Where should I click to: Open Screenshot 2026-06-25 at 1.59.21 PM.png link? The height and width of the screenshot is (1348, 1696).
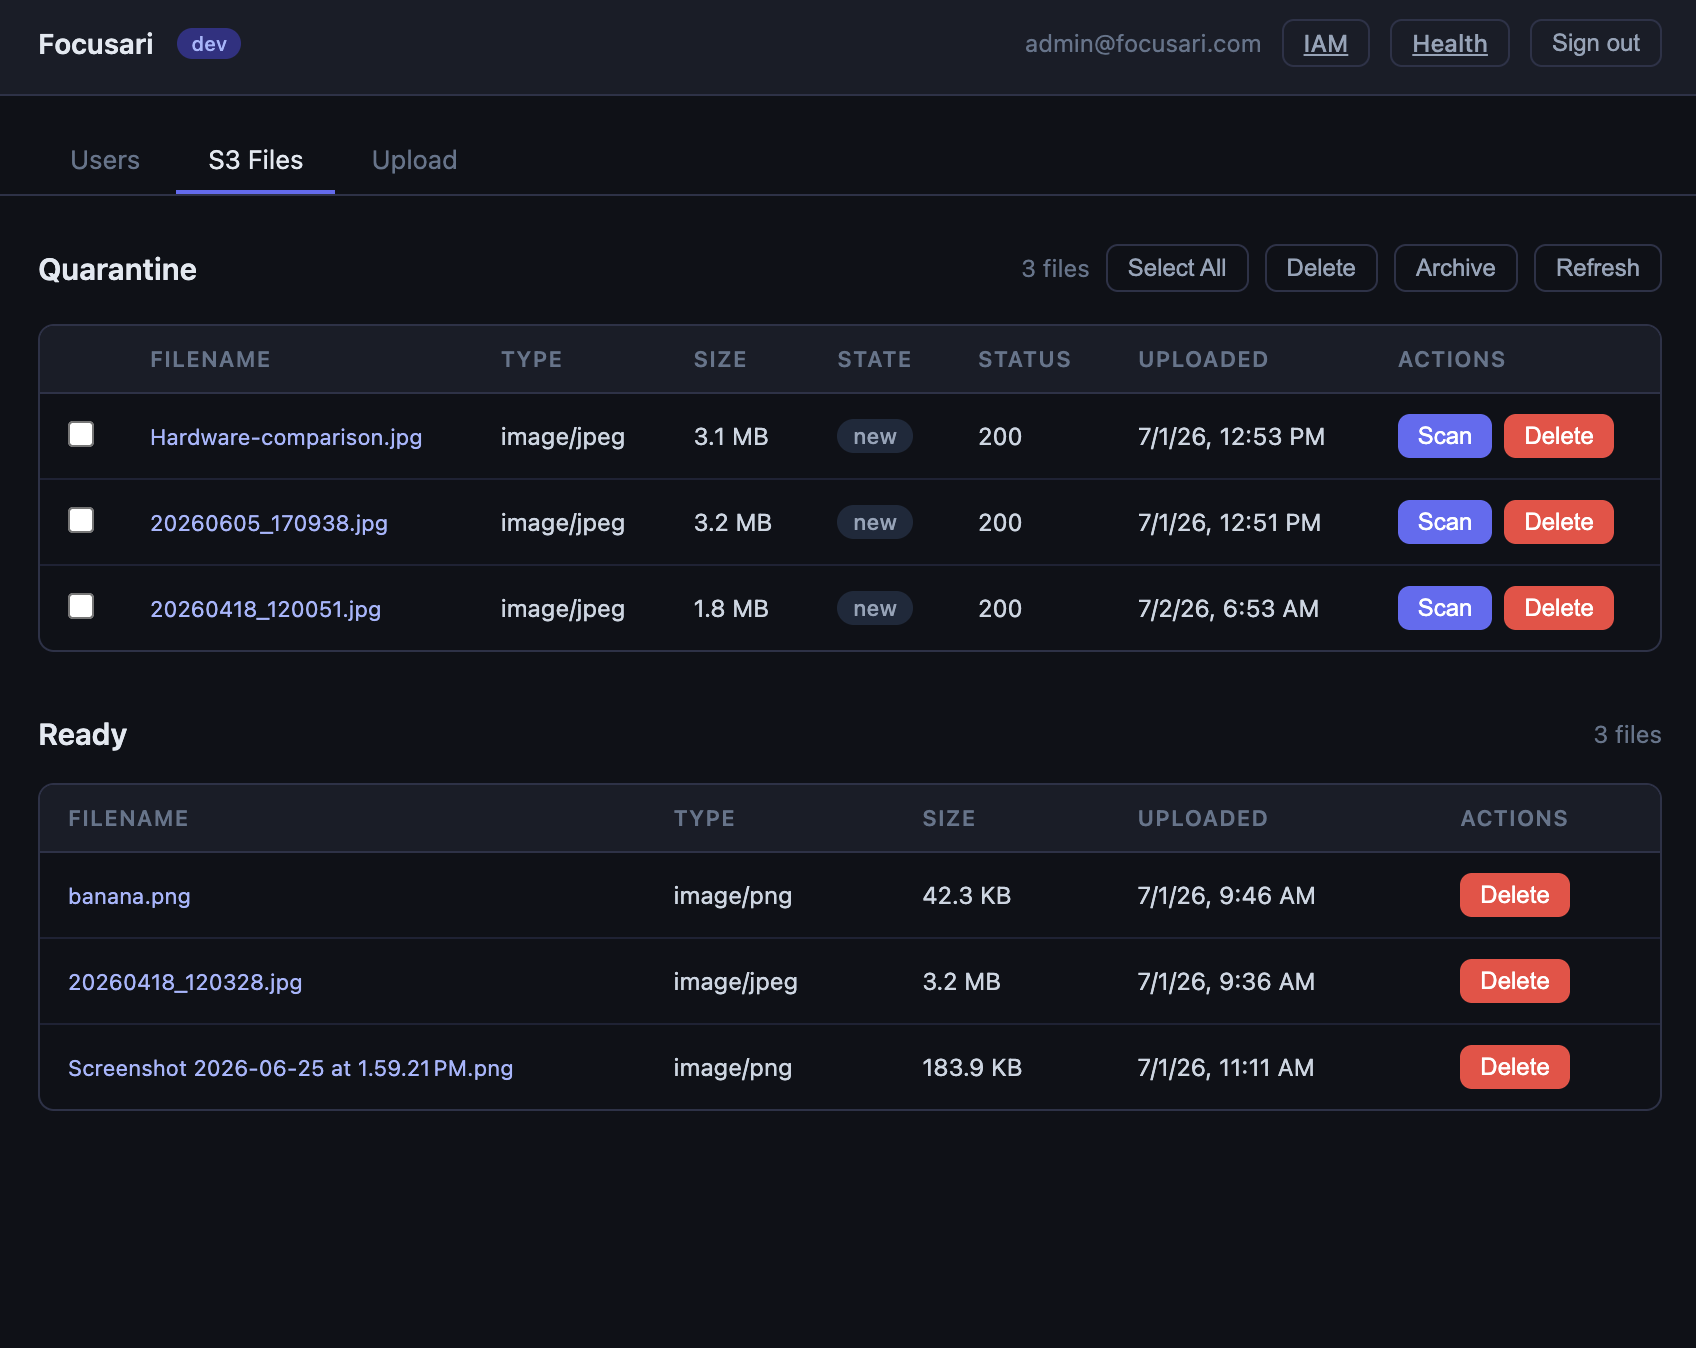(x=290, y=1068)
